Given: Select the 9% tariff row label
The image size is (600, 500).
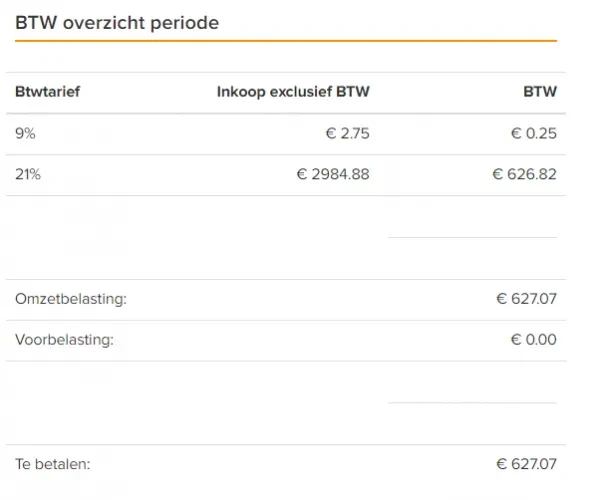Looking at the screenshot, I should pos(25,134).
